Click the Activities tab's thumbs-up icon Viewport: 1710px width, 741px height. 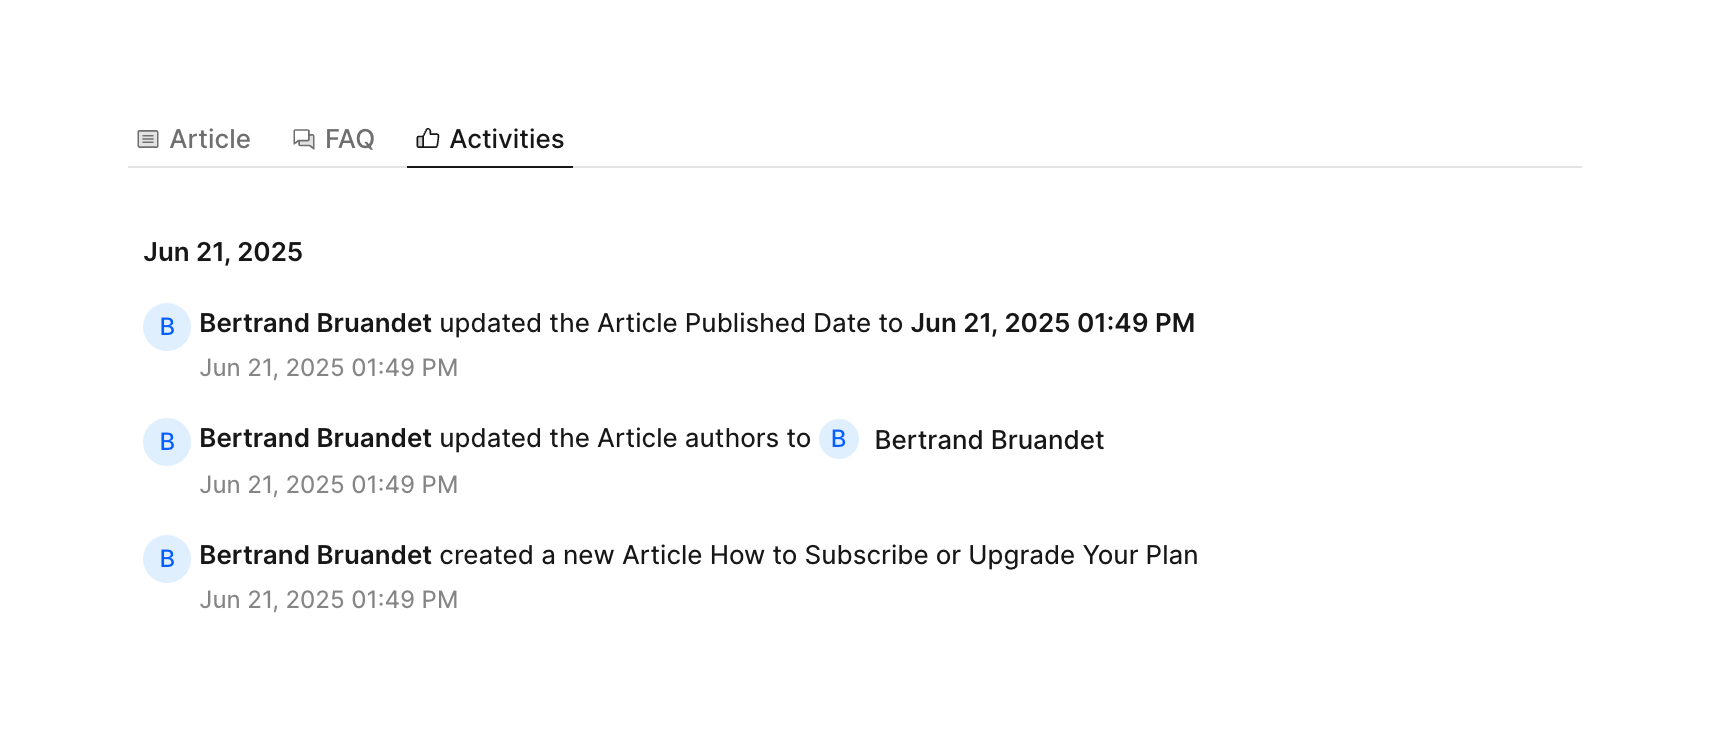click(428, 139)
